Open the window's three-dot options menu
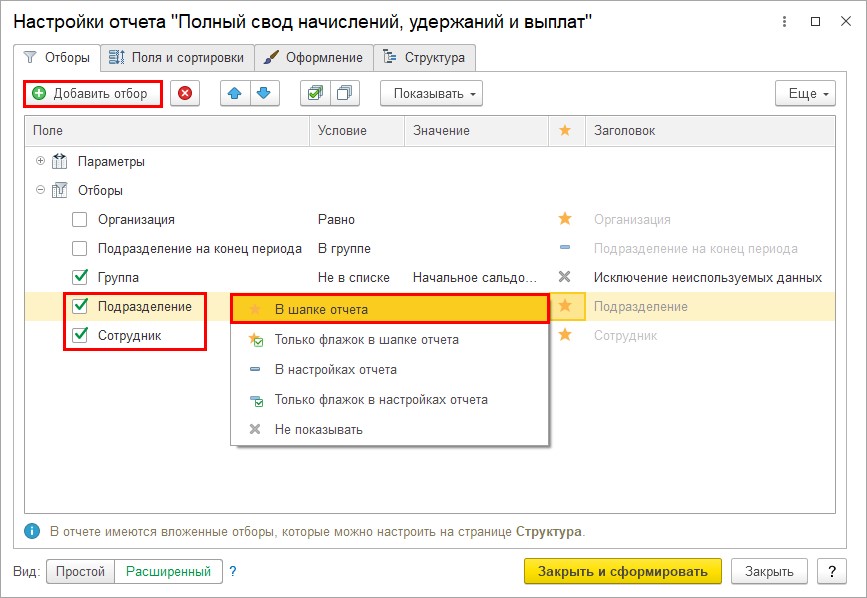This screenshot has width=867, height=598. (x=784, y=22)
